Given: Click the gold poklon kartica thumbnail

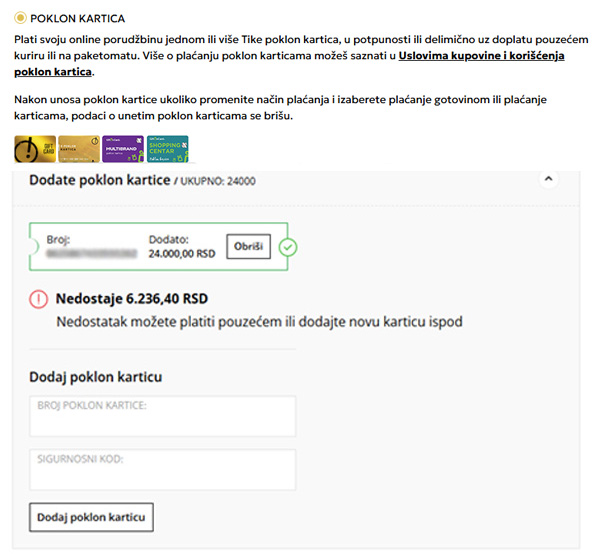Looking at the screenshot, I should click(x=79, y=149).
